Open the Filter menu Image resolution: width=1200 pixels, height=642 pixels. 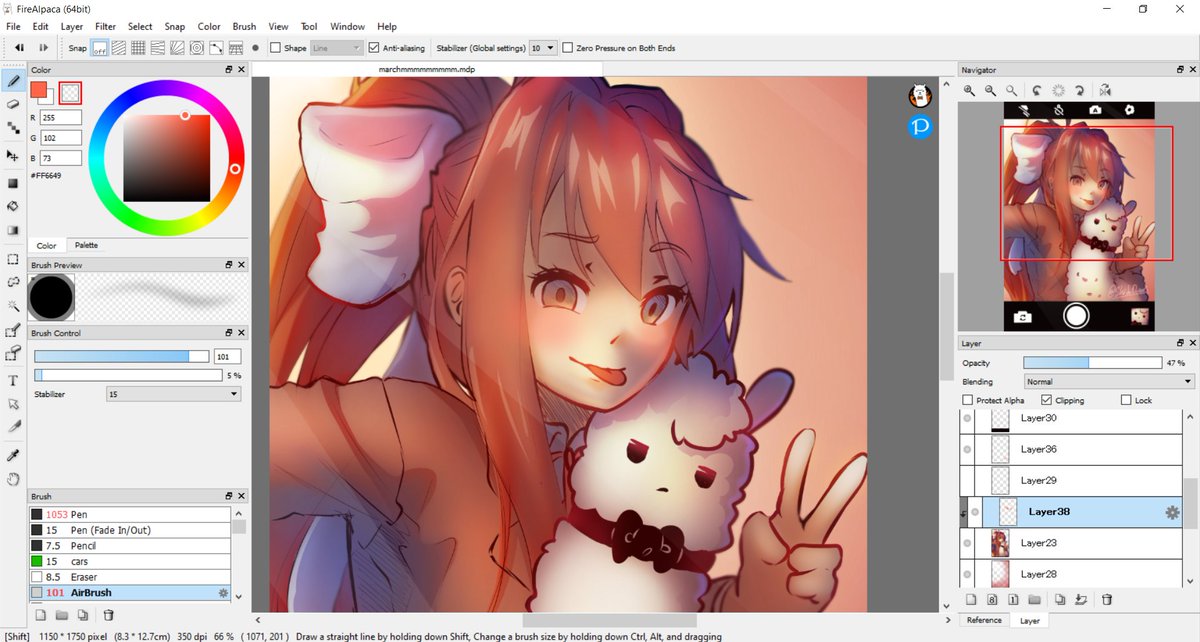click(105, 26)
